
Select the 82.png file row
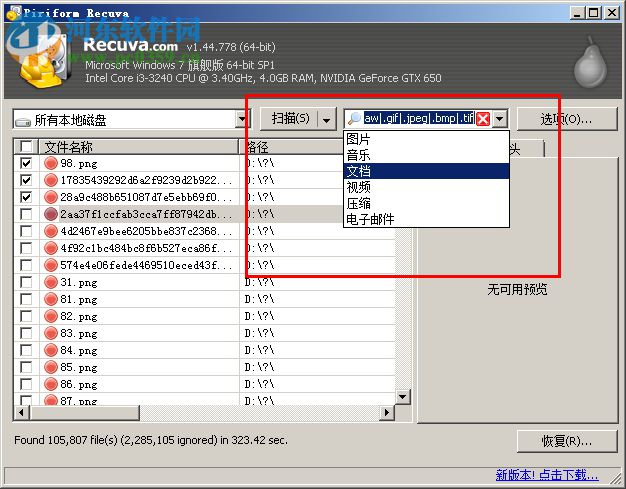click(x=204, y=316)
